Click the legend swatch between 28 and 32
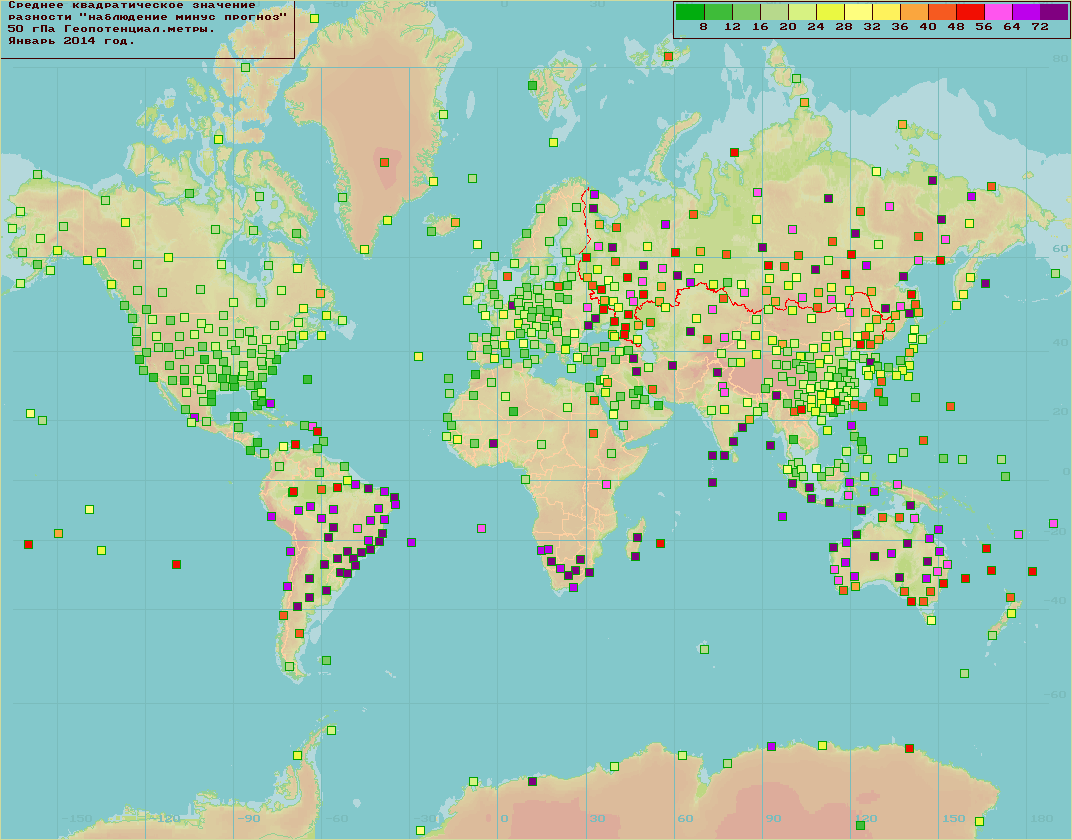 [858, 11]
